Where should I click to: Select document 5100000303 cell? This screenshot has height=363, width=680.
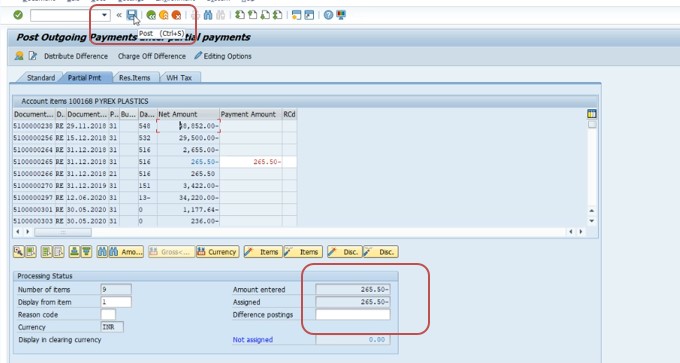coord(33,221)
